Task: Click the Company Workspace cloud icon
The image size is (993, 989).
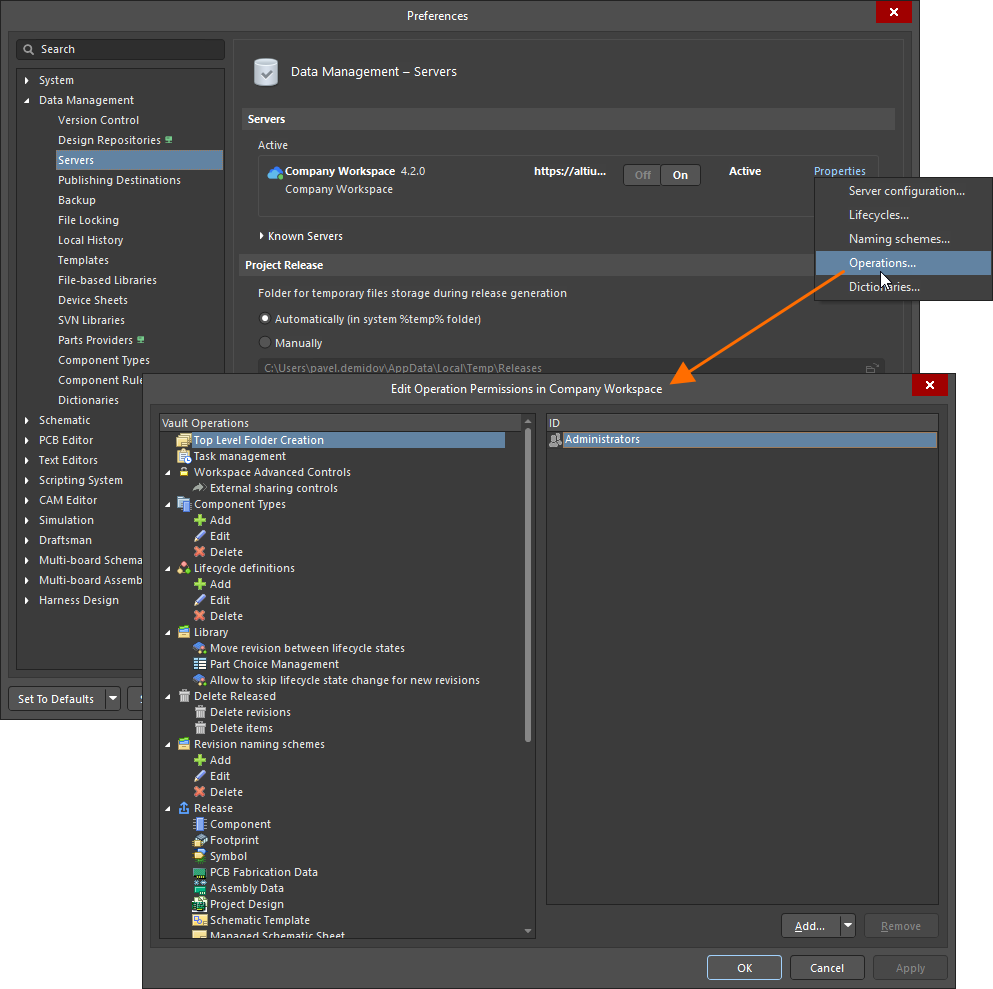Action: coord(275,172)
